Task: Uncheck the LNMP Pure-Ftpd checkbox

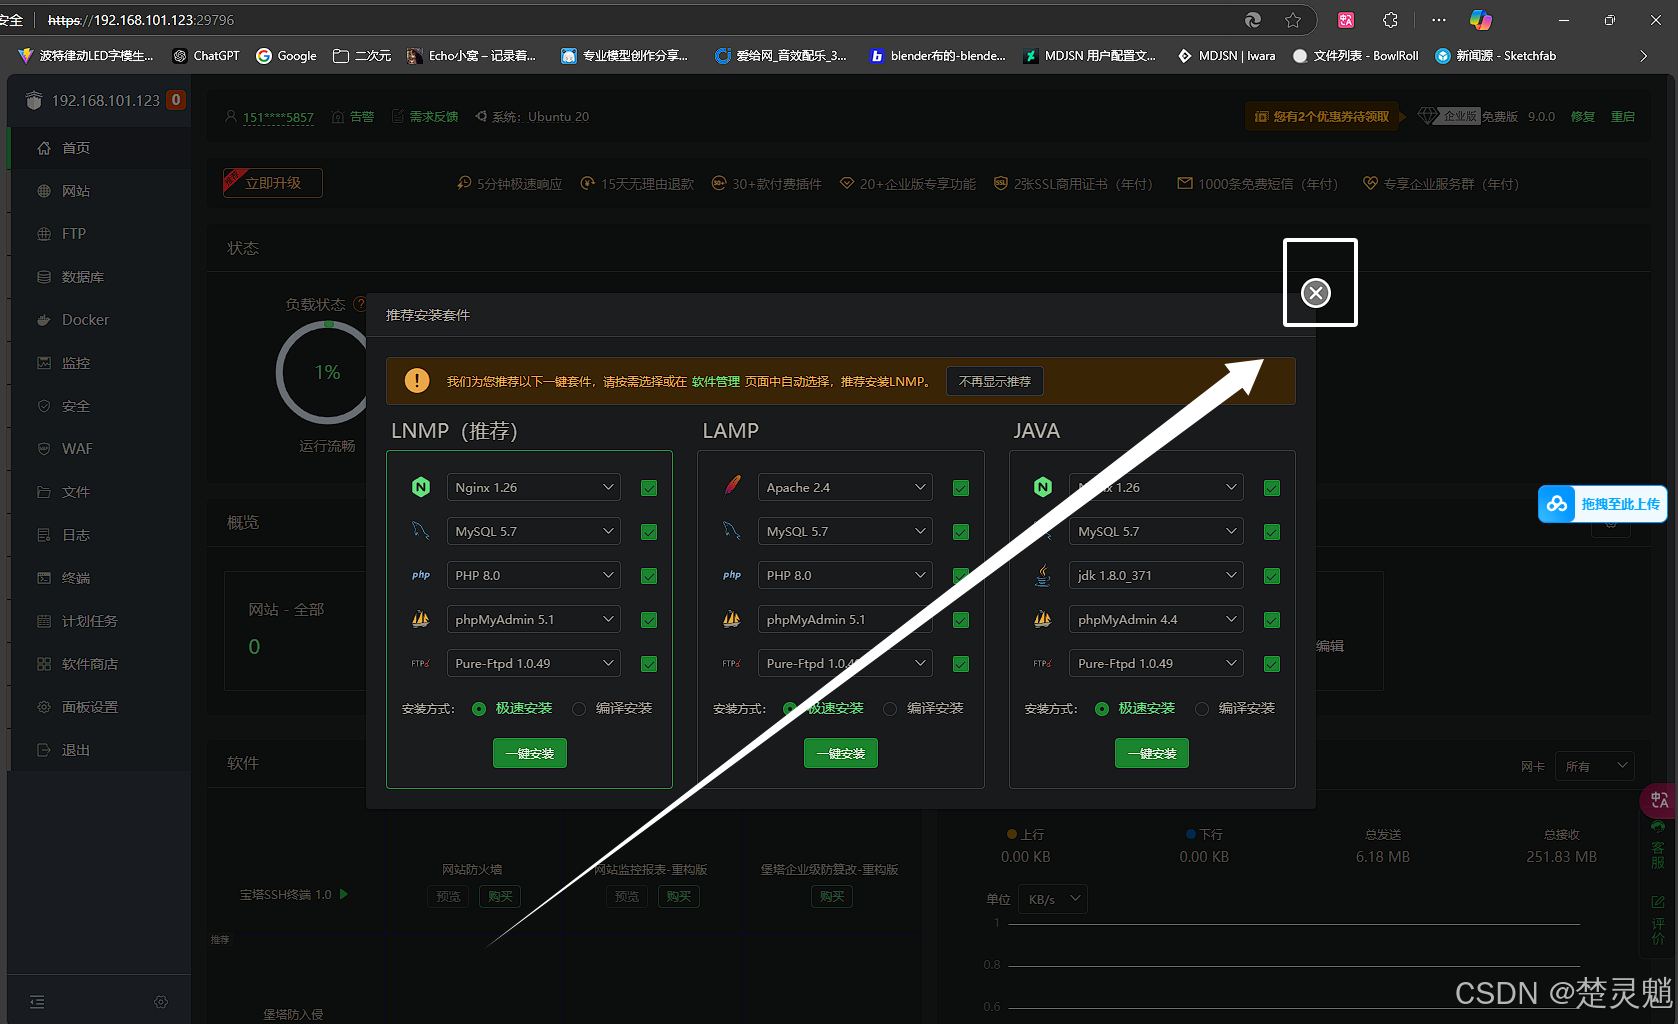Action: click(x=649, y=664)
